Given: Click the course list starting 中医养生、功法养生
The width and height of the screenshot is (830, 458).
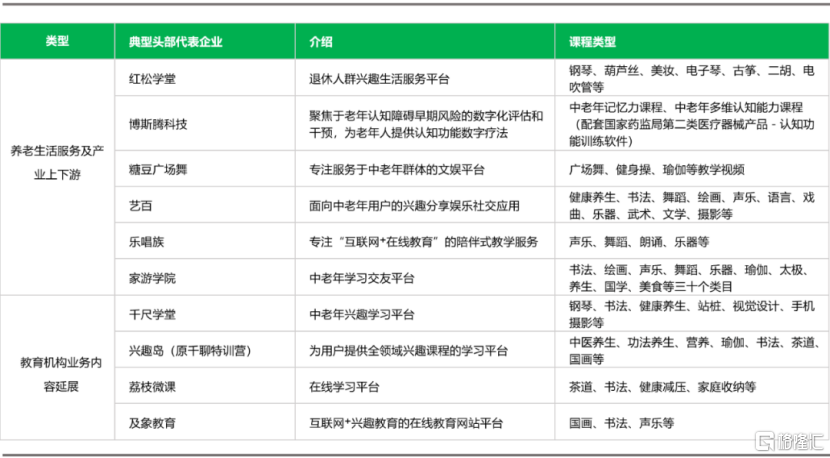Looking at the screenshot, I should tap(694, 351).
